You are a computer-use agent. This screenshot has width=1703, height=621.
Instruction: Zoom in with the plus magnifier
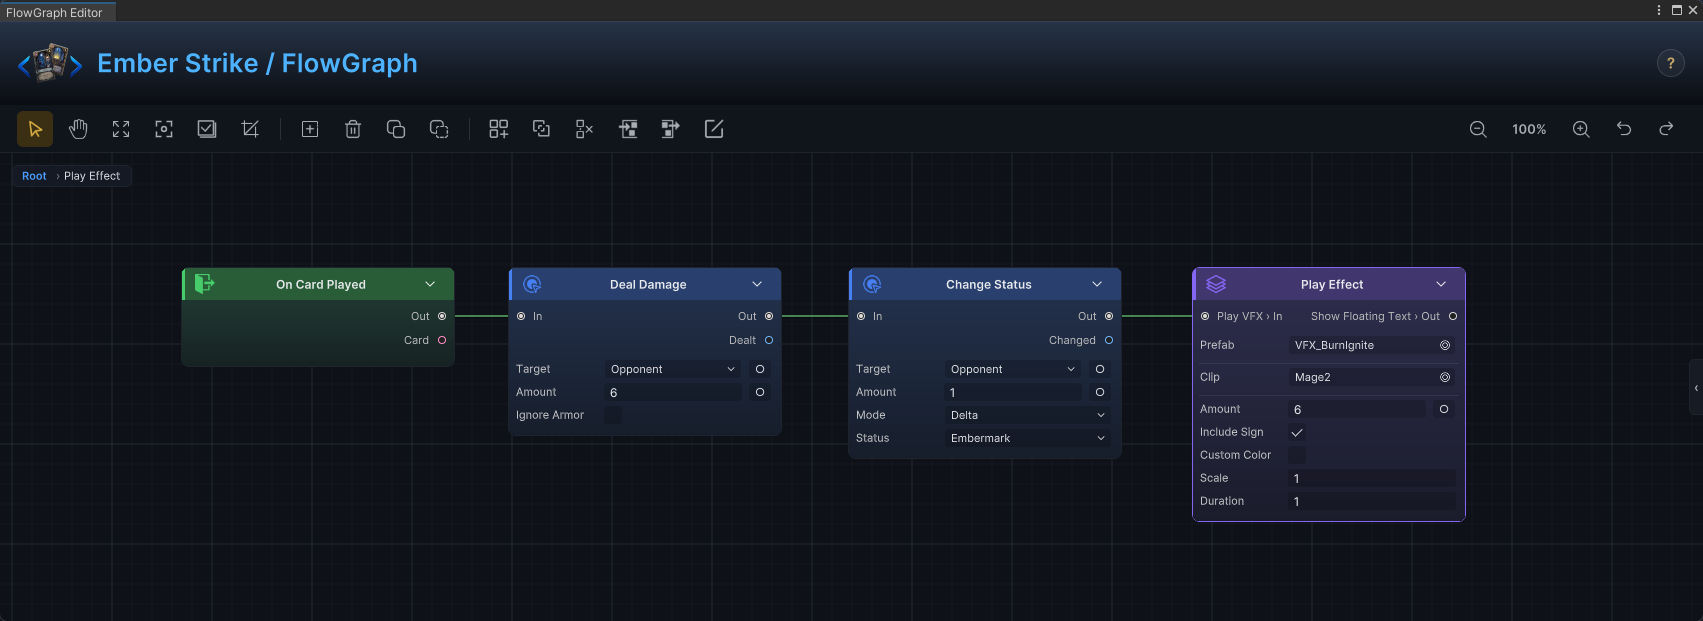point(1581,129)
